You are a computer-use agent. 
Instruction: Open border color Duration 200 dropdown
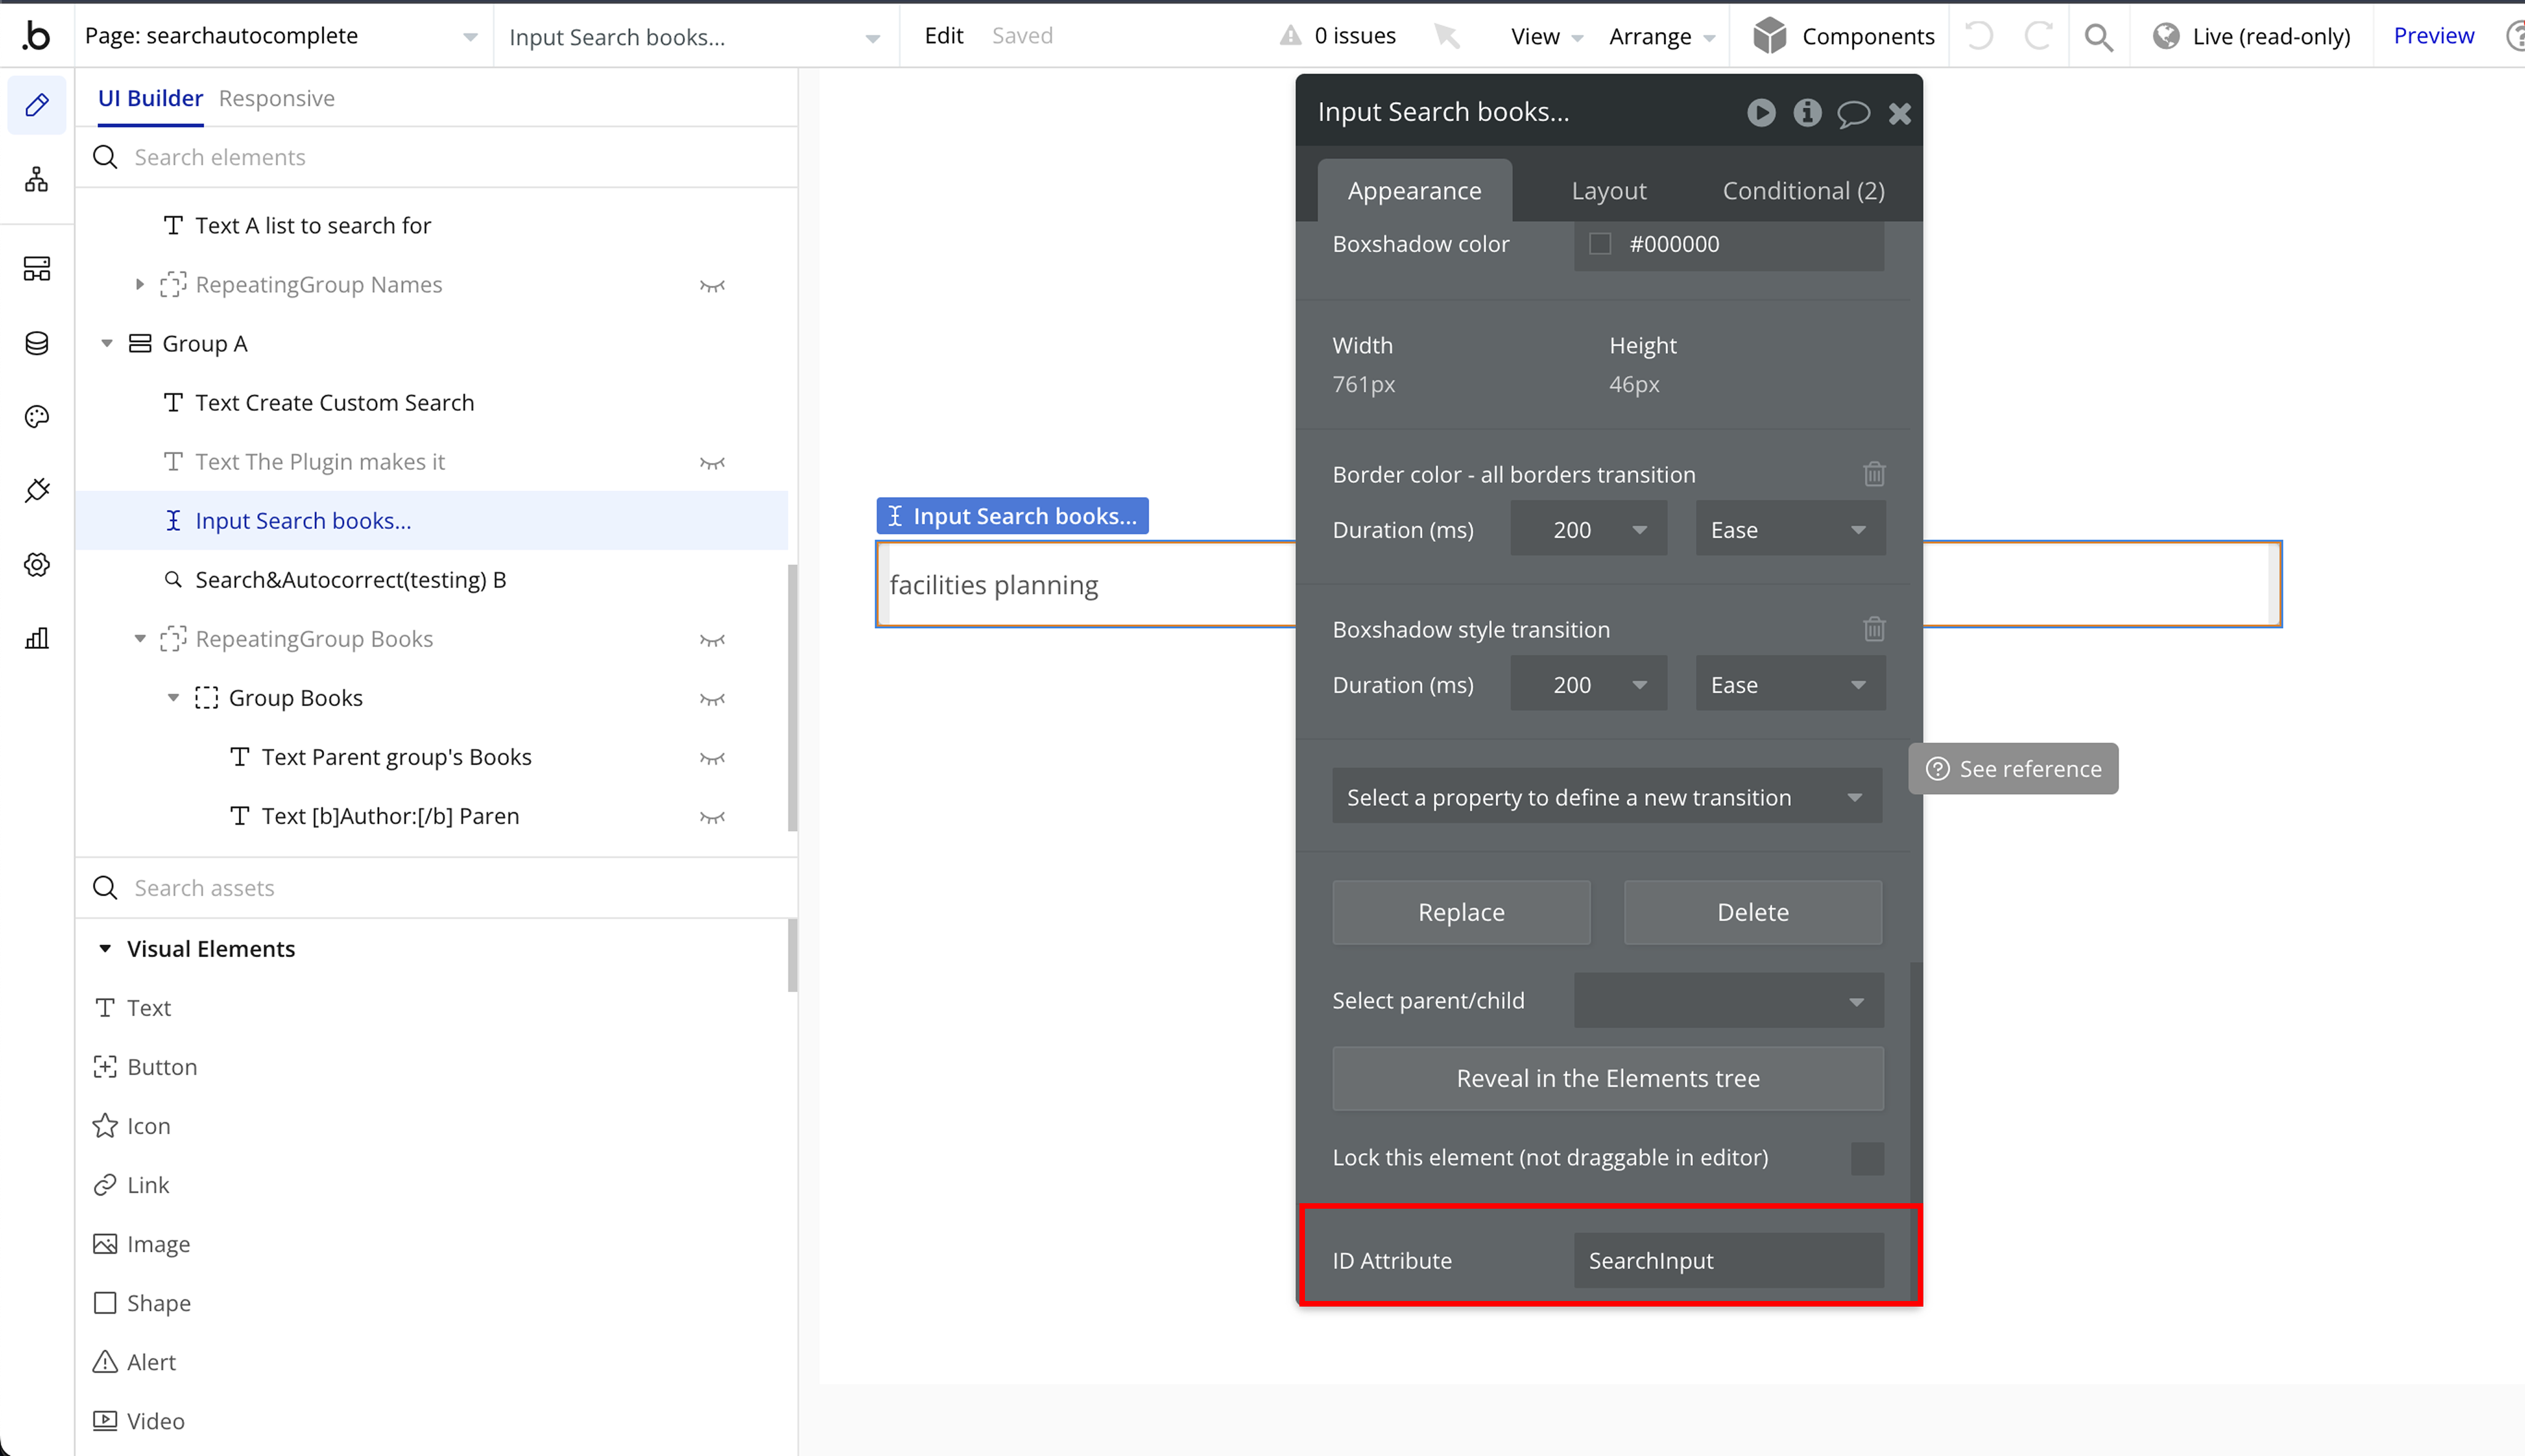tap(1588, 530)
